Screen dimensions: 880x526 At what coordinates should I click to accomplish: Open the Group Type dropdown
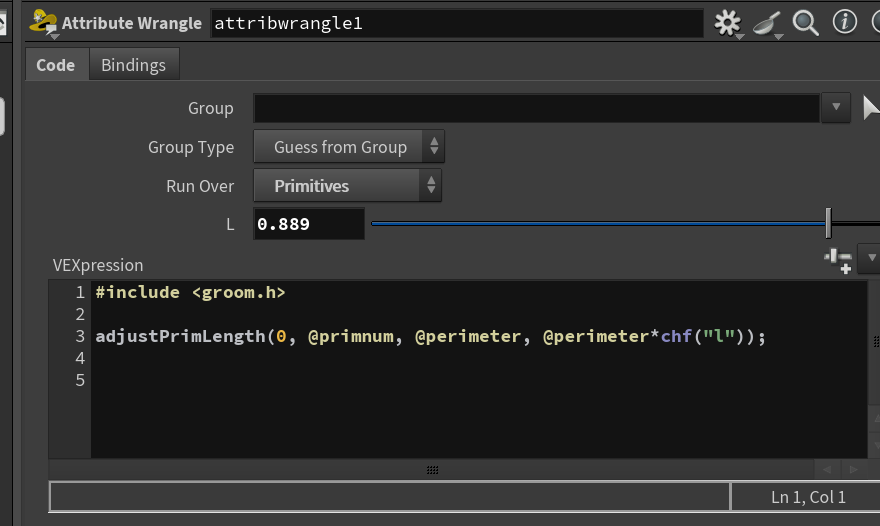pos(349,147)
